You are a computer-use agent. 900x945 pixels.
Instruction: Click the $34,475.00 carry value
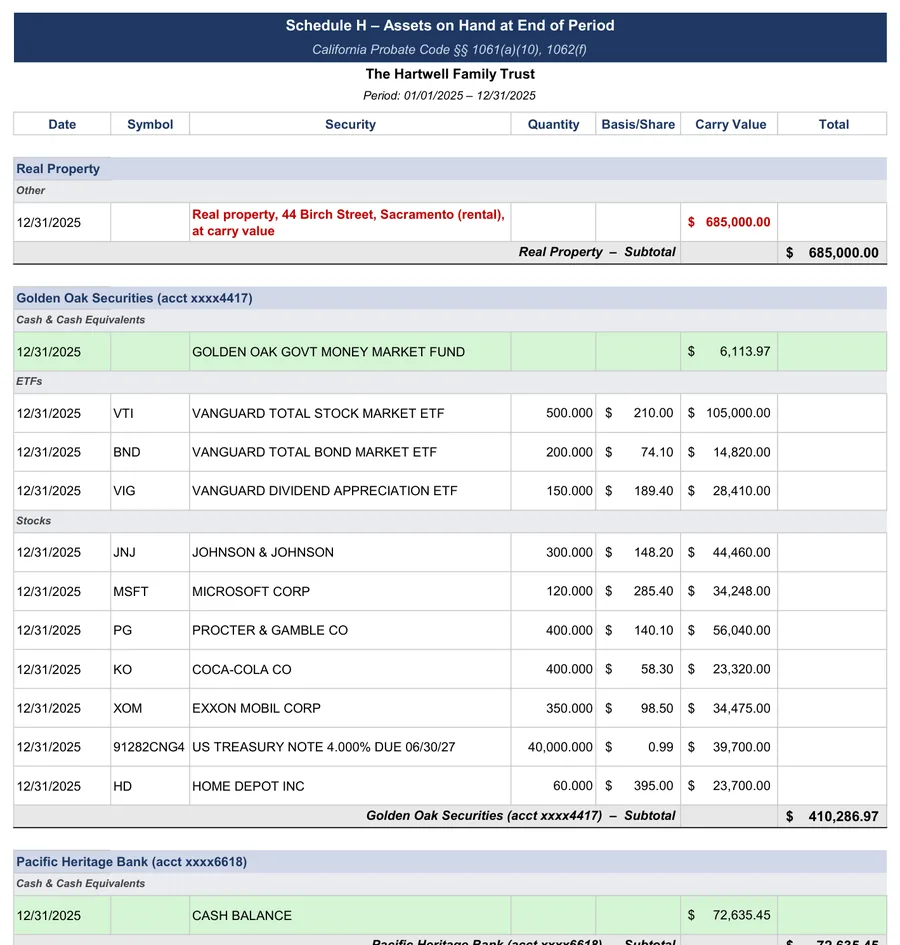coord(729,708)
